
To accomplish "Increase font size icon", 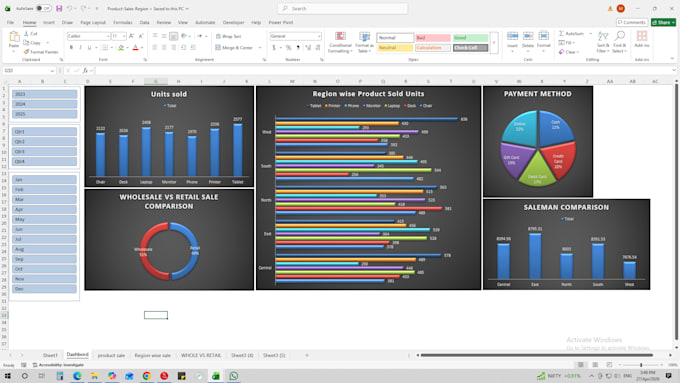I will 132,36.
